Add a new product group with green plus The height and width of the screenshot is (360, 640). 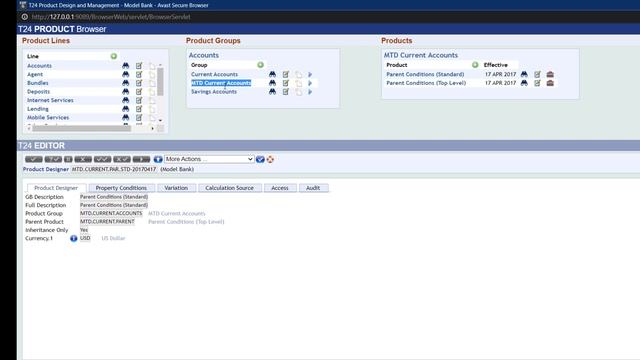point(260,65)
